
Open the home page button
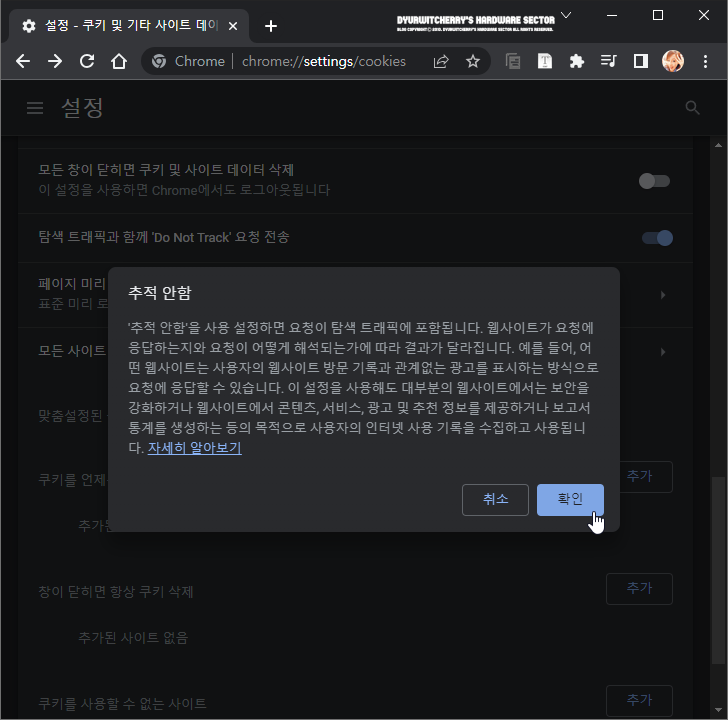click(x=119, y=61)
